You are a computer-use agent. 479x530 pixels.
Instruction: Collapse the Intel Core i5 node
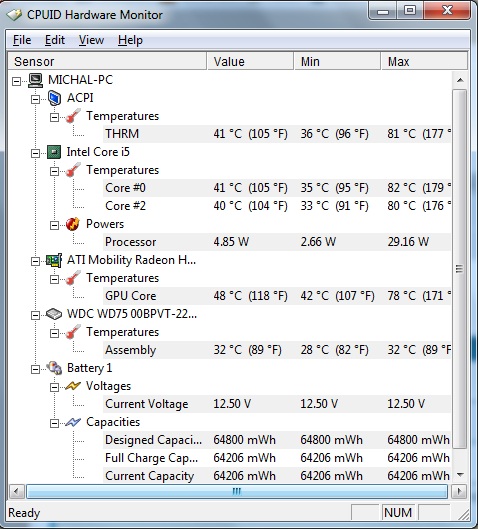click(35, 153)
